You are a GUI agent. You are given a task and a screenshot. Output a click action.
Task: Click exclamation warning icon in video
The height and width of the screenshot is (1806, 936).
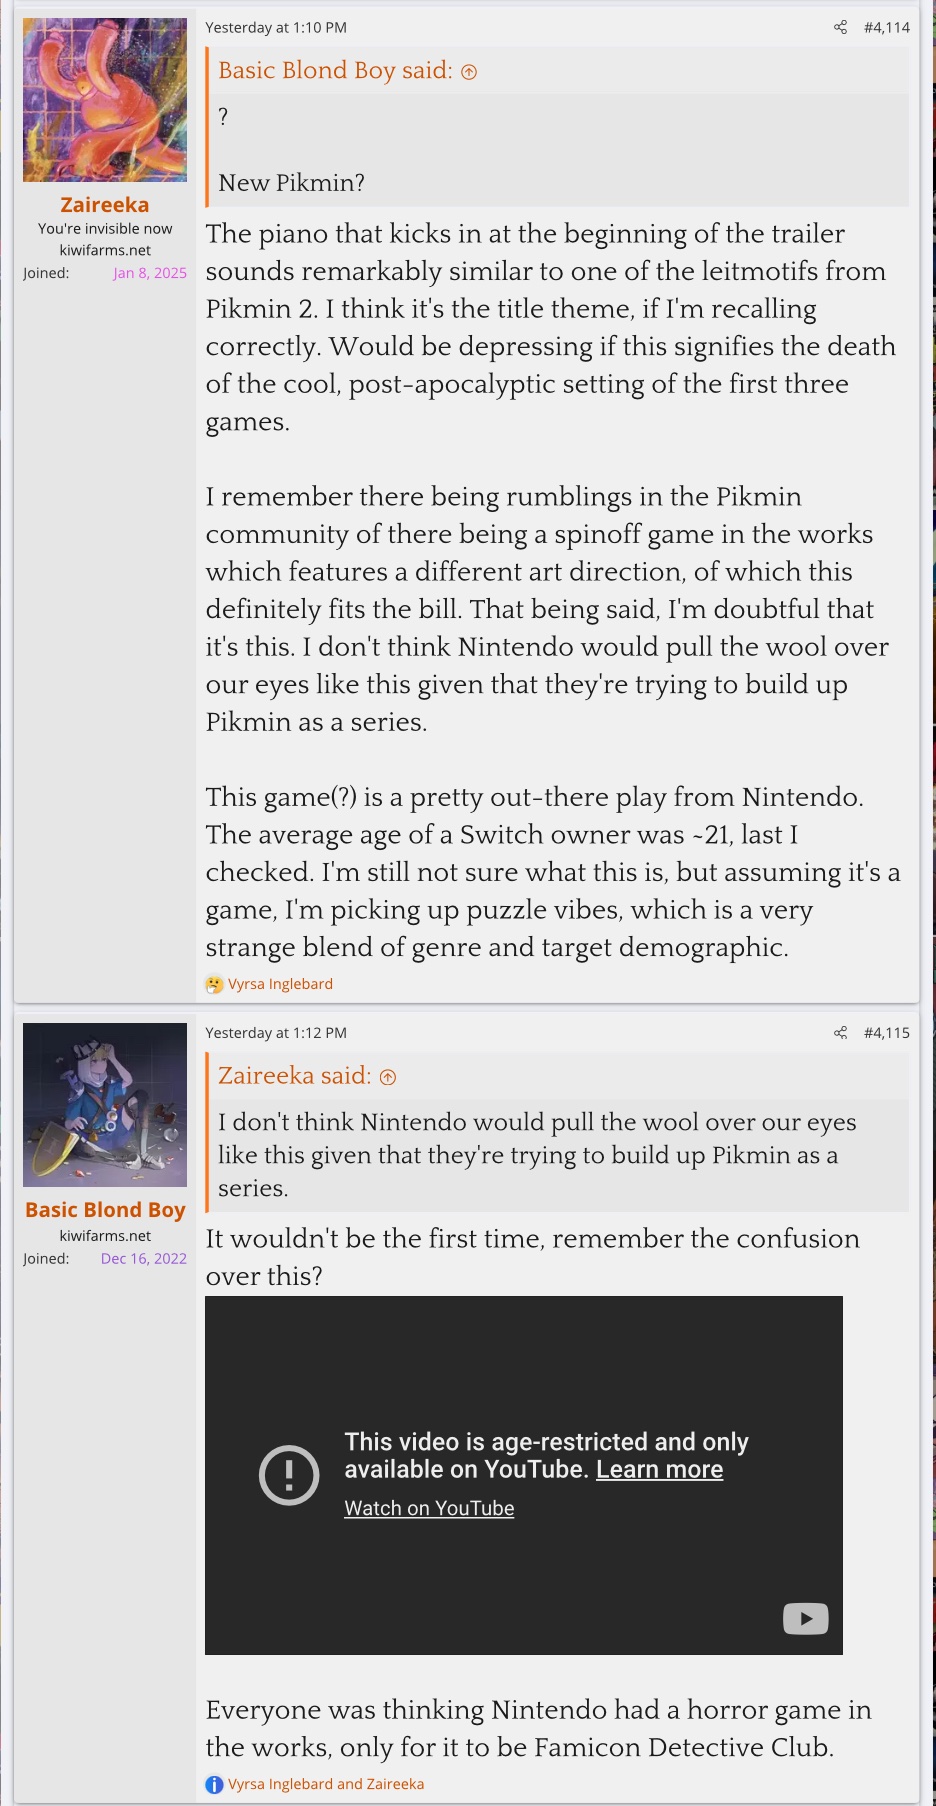[289, 1475]
